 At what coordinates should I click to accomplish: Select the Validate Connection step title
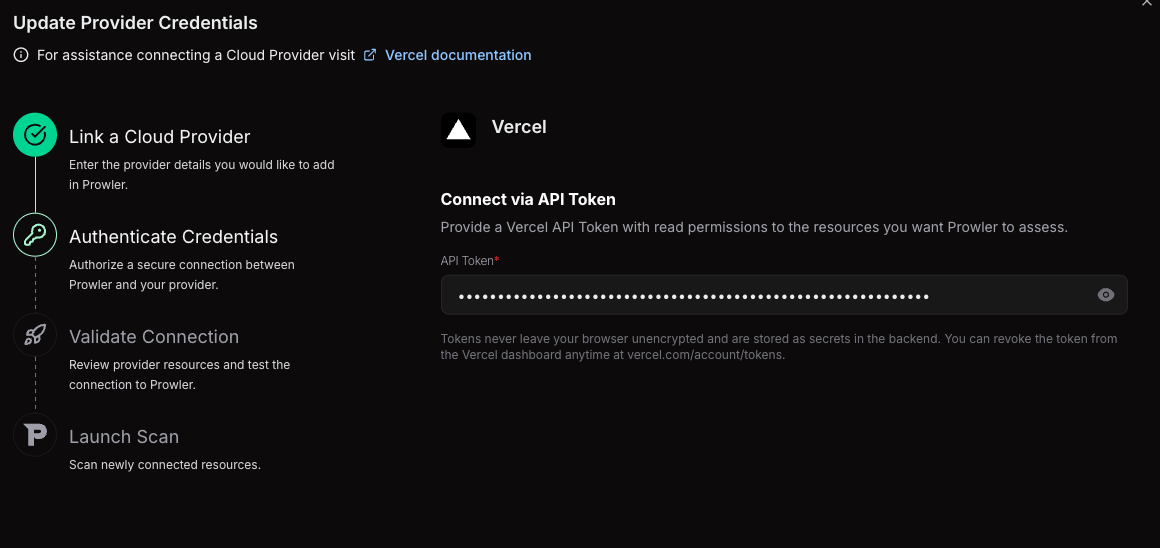pyautogui.click(x=154, y=336)
